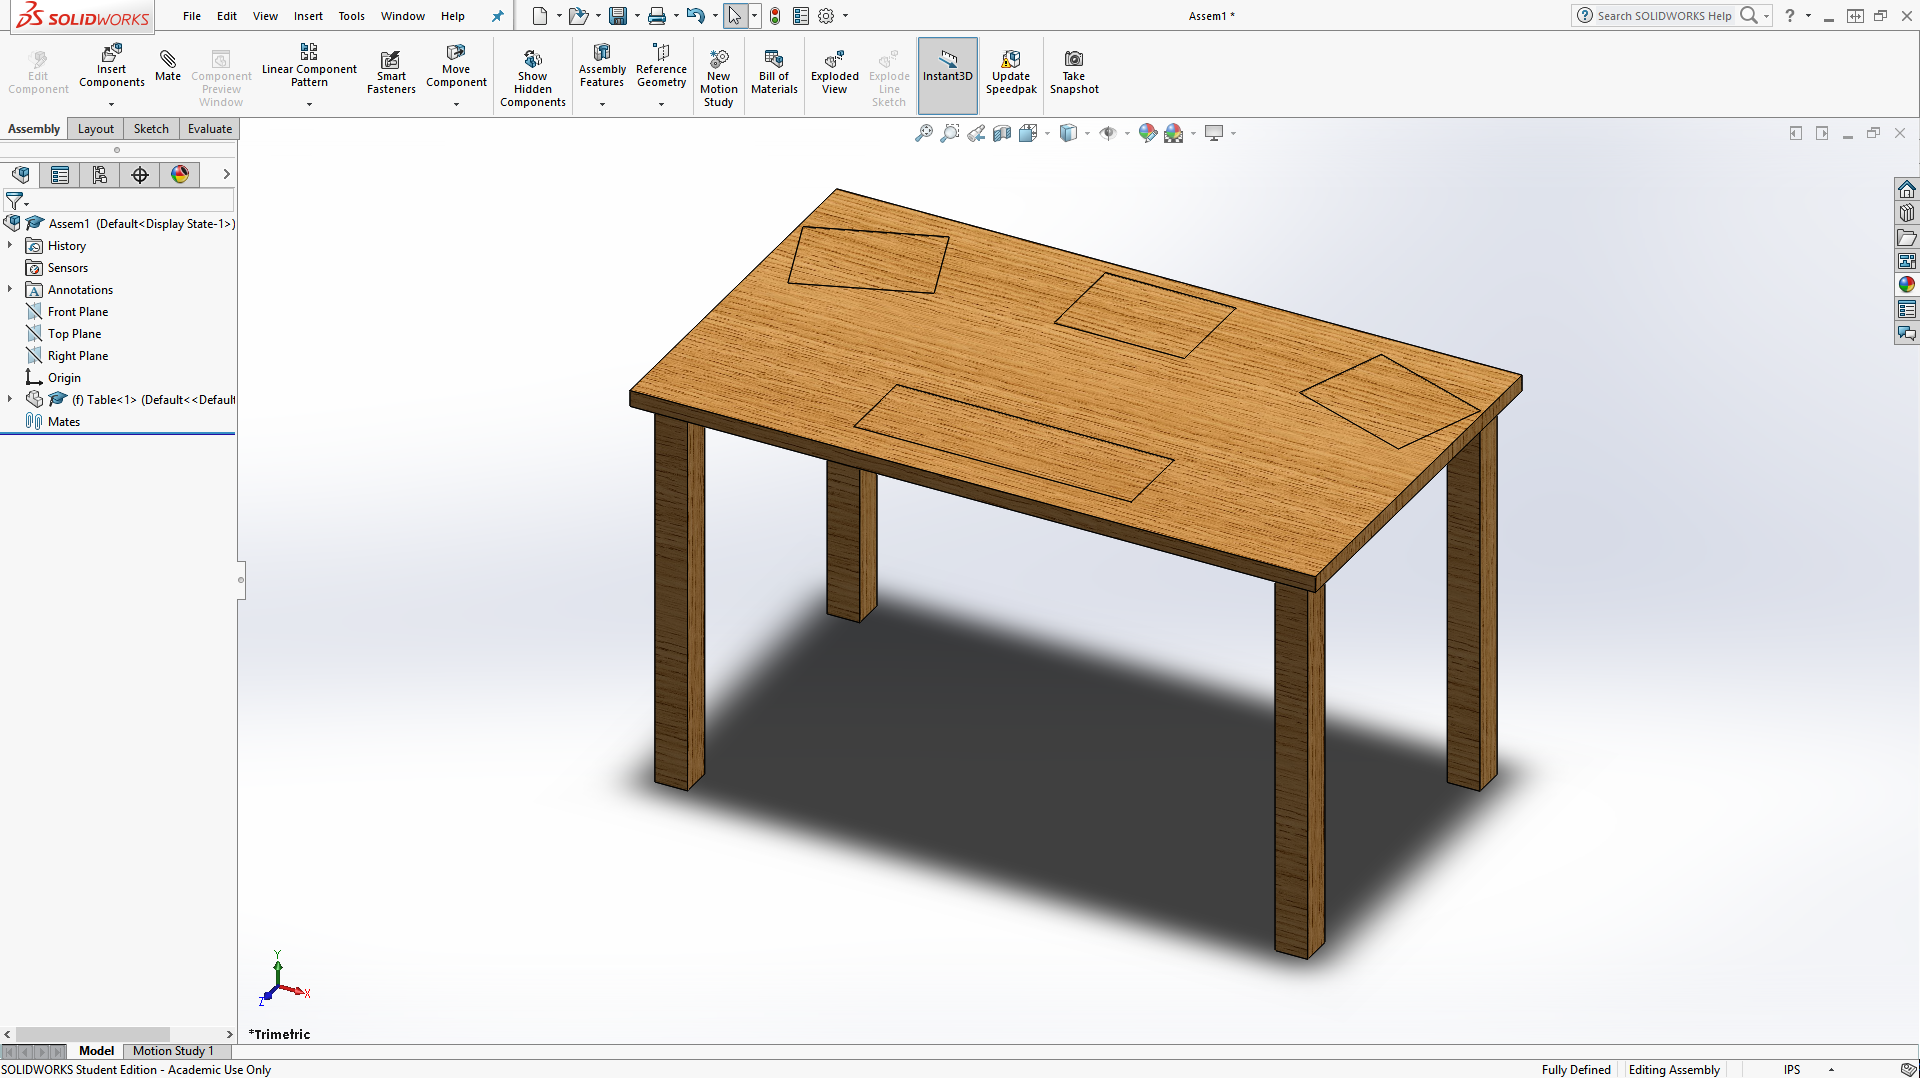Image resolution: width=1920 pixels, height=1078 pixels.
Task: Click Insert Components tool
Action: tap(111, 66)
